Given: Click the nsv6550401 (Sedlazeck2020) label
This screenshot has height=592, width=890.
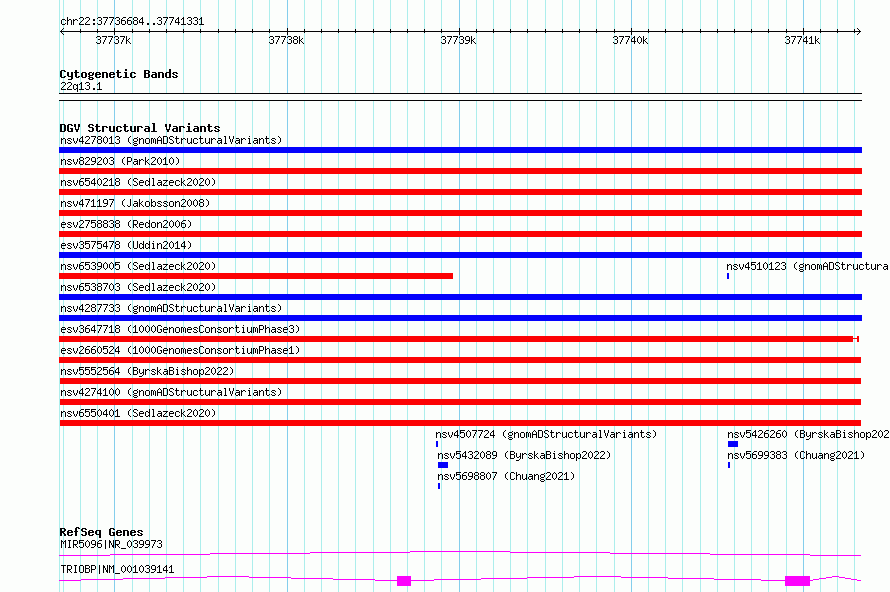Looking at the screenshot, I should pyautogui.click(x=138, y=413).
